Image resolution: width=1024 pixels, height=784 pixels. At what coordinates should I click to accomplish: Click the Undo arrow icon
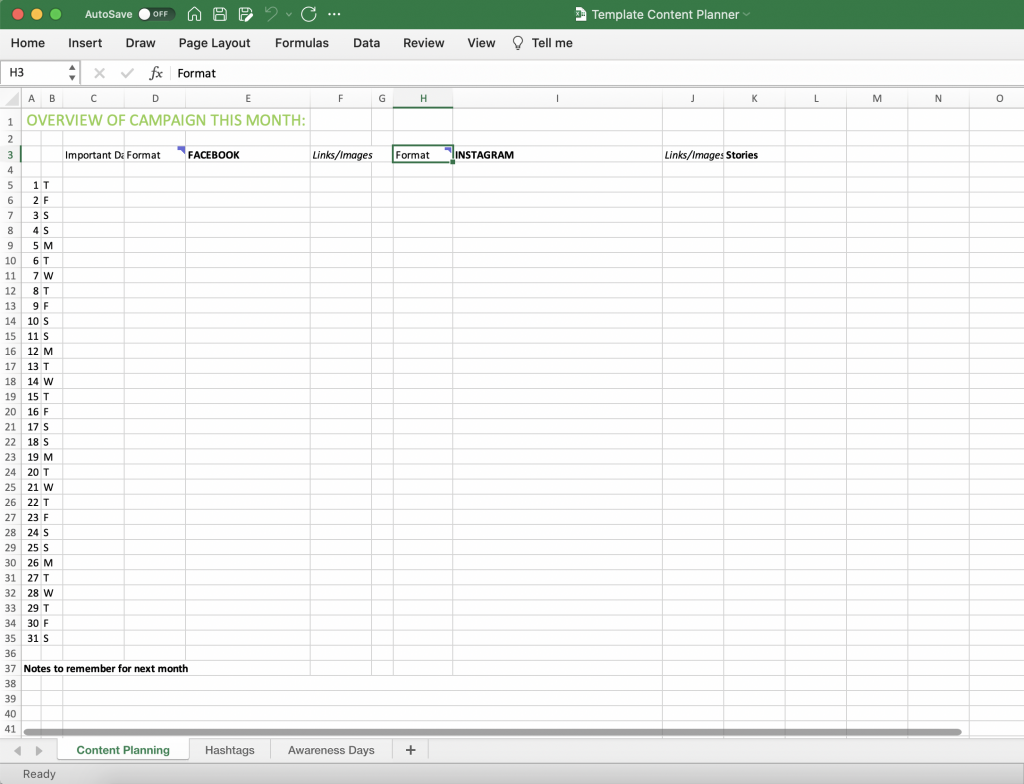tap(271, 14)
